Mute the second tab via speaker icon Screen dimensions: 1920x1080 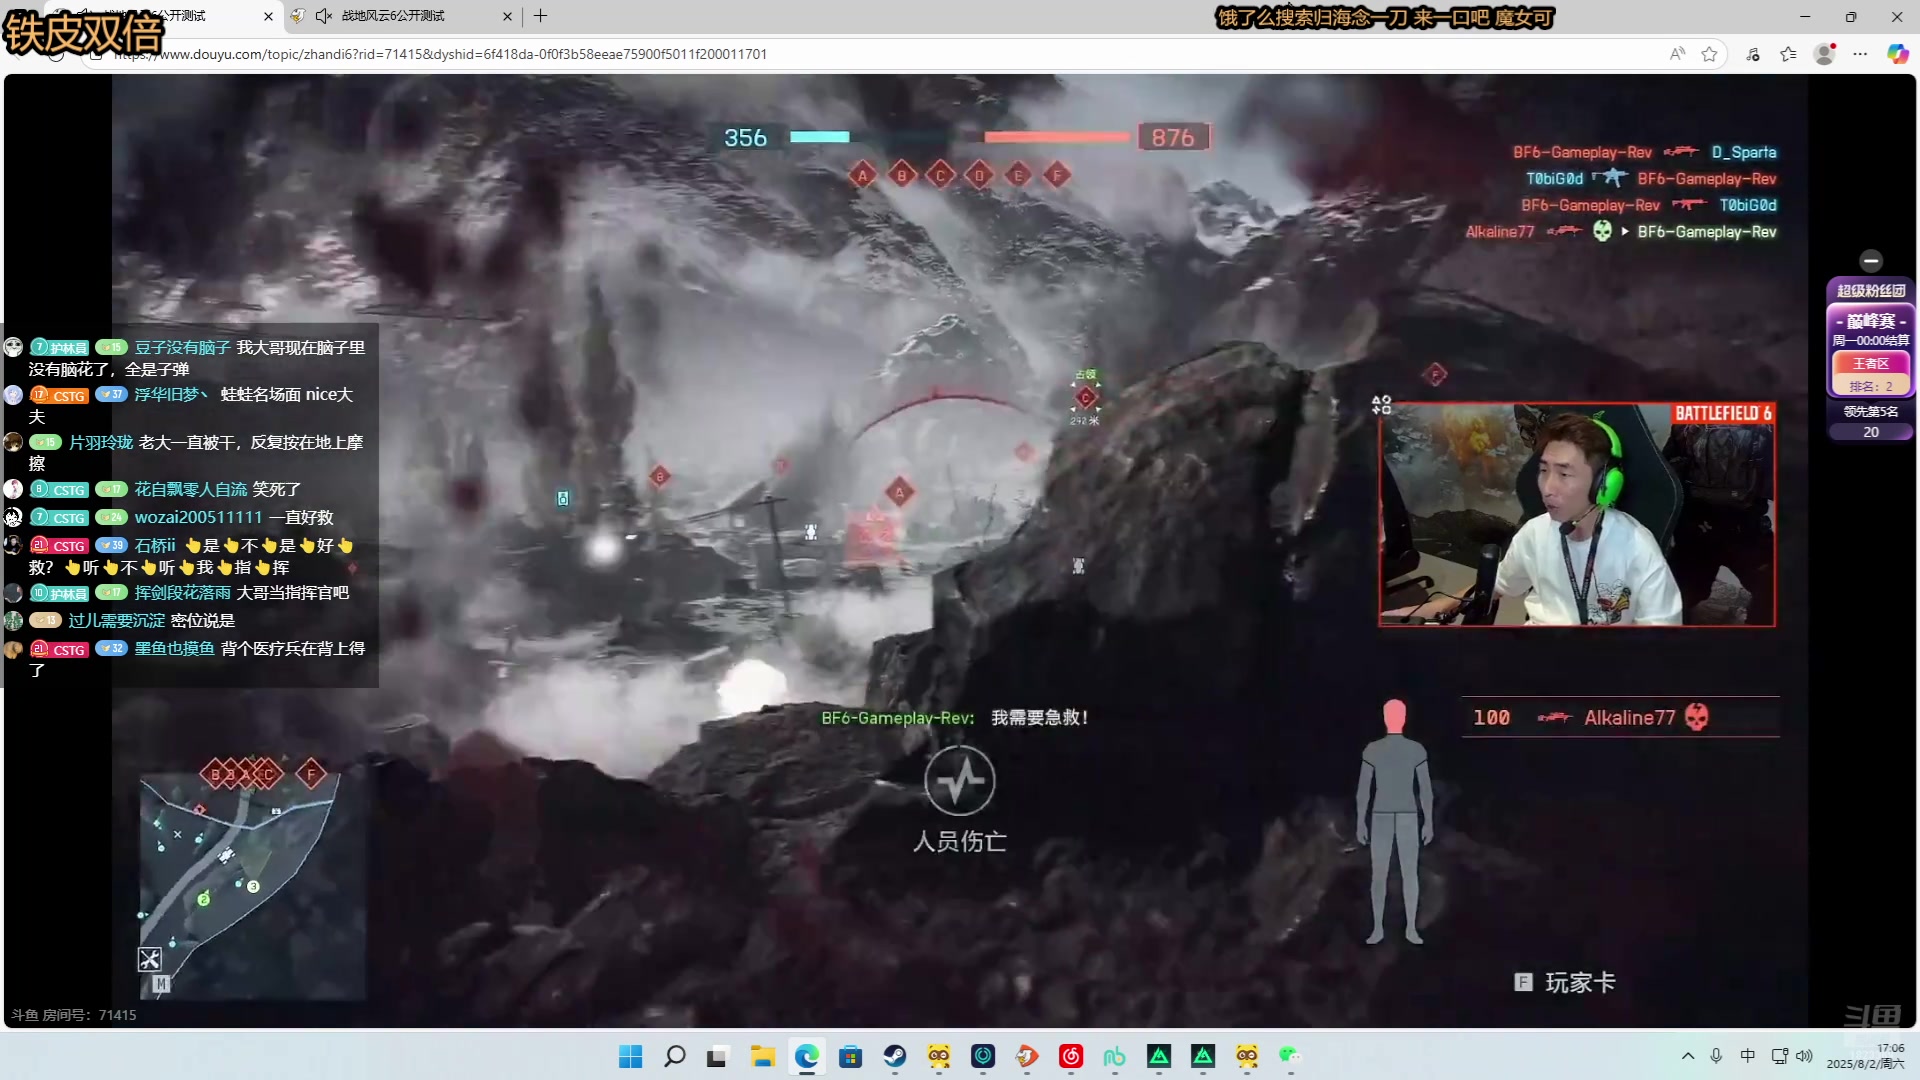coord(323,16)
